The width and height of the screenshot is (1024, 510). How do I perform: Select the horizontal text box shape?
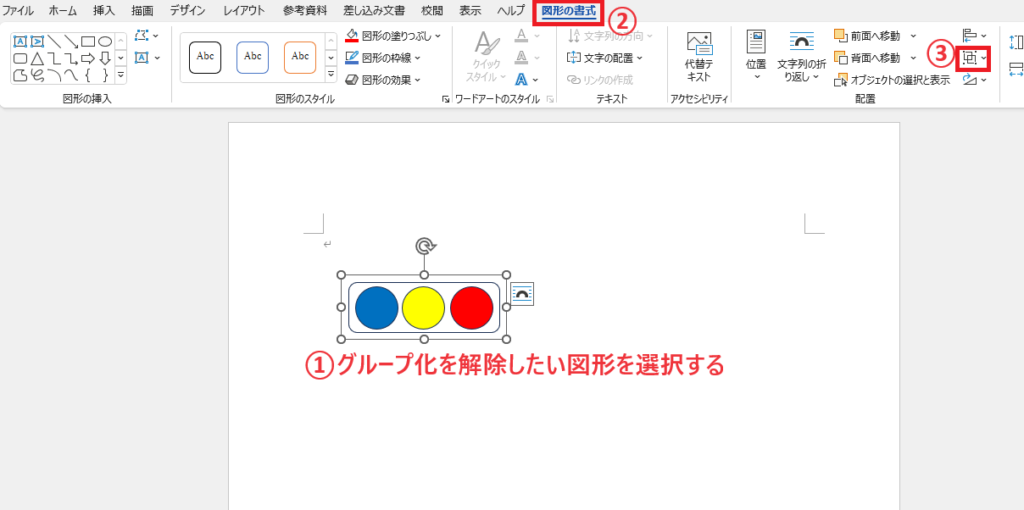20,42
